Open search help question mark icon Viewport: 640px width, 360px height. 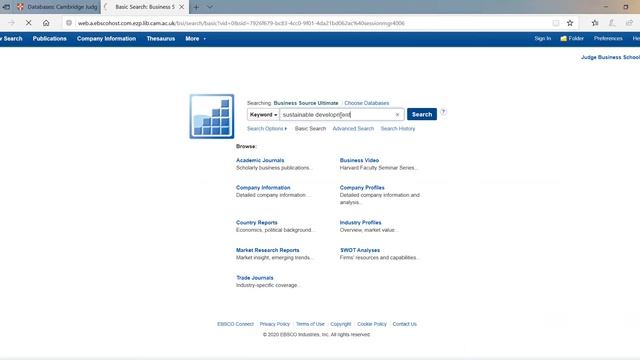tap(443, 112)
